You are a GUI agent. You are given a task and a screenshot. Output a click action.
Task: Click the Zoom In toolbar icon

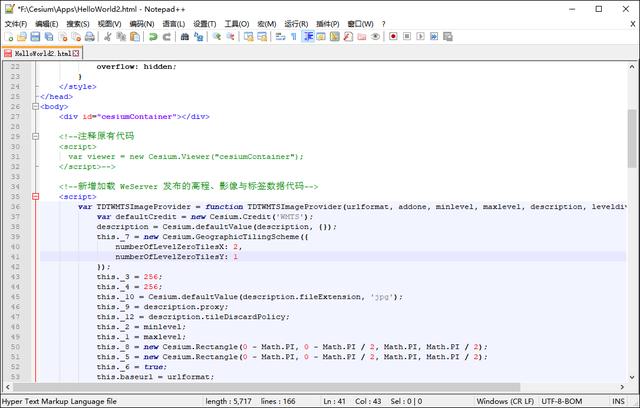pyautogui.click(x=217, y=37)
